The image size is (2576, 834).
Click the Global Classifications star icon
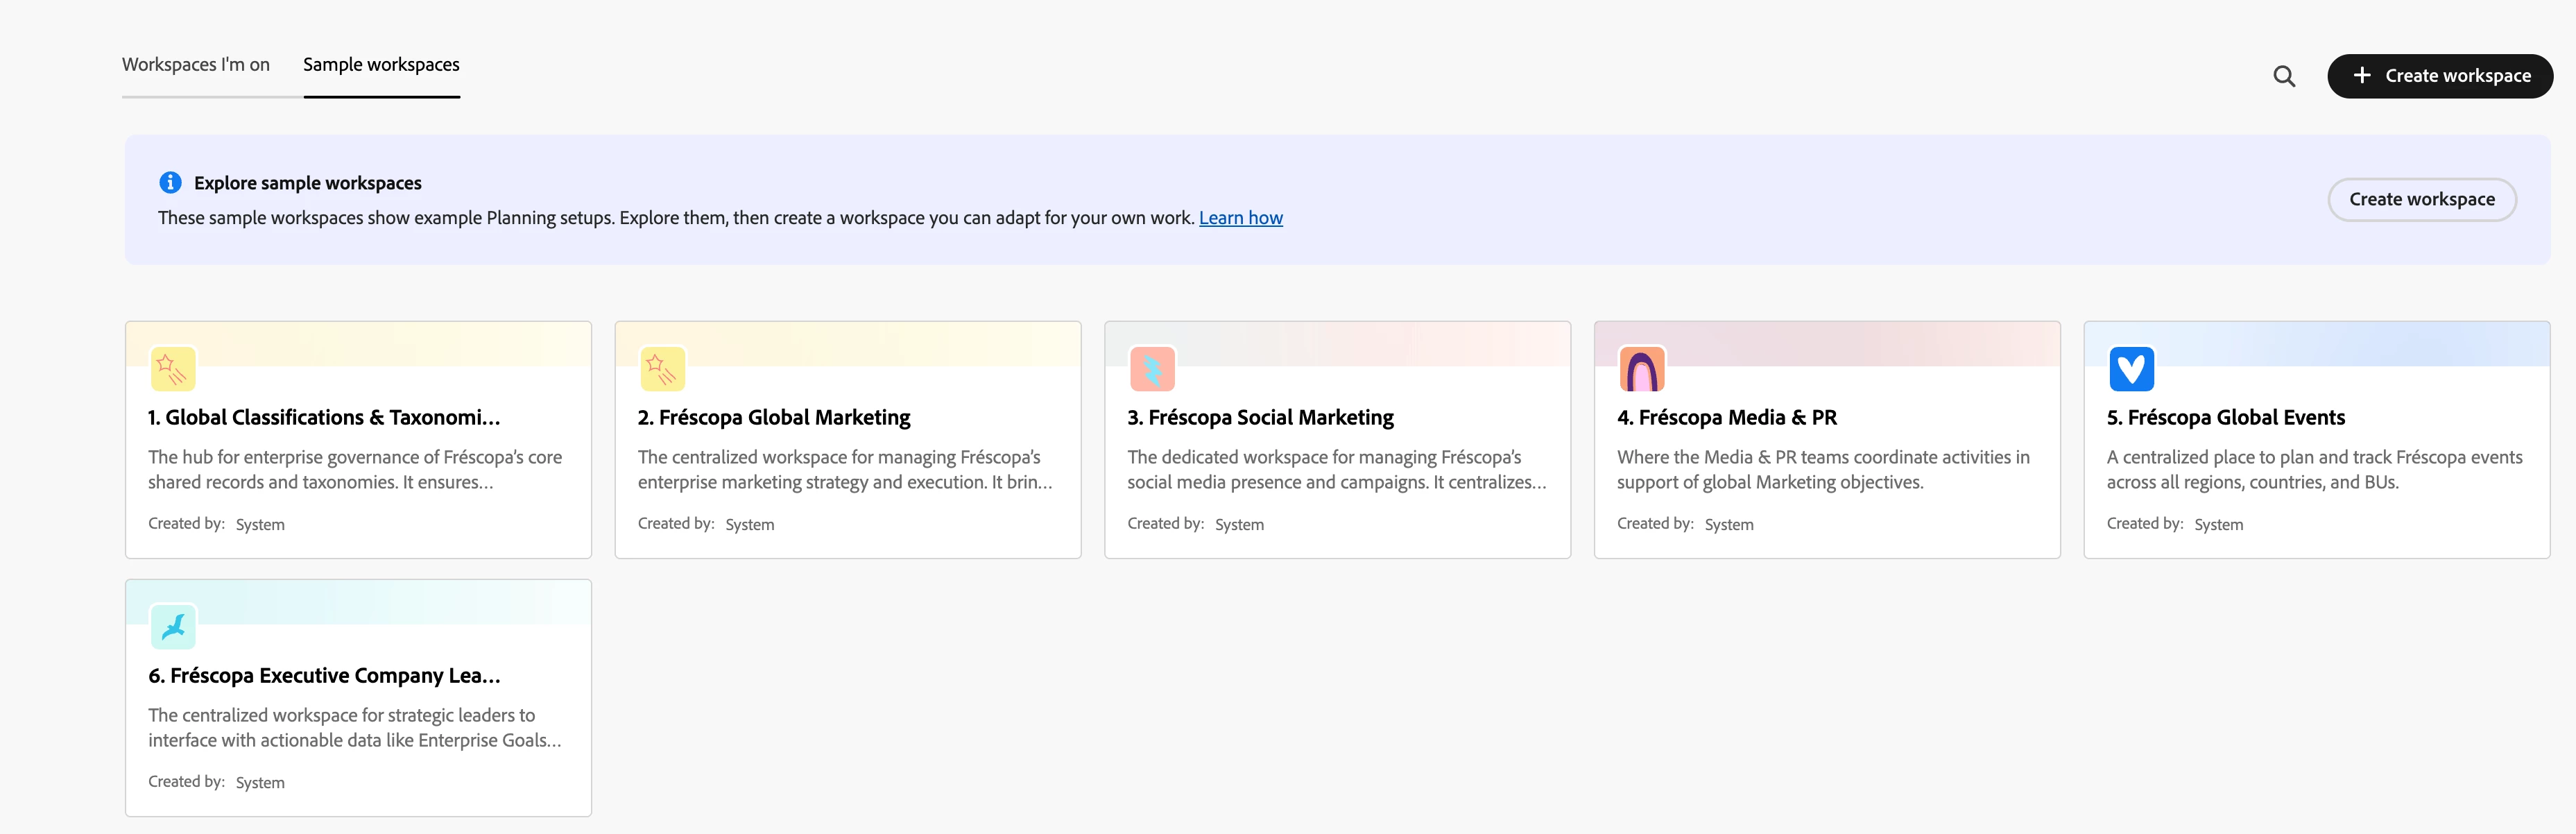(x=172, y=369)
